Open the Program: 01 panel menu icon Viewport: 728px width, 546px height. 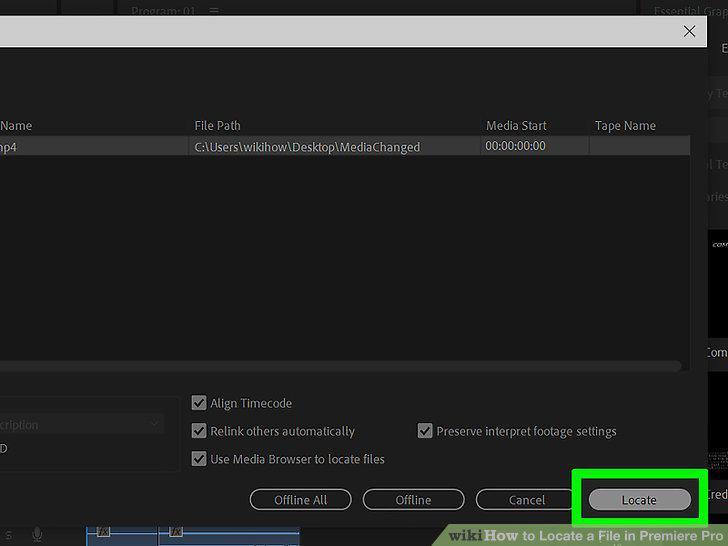(214, 10)
